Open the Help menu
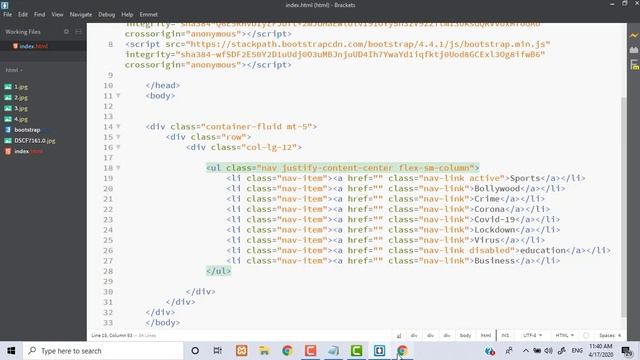Image resolution: width=640 pixels, height=360 pixels. pyautogui.click(x=127, y=14)
